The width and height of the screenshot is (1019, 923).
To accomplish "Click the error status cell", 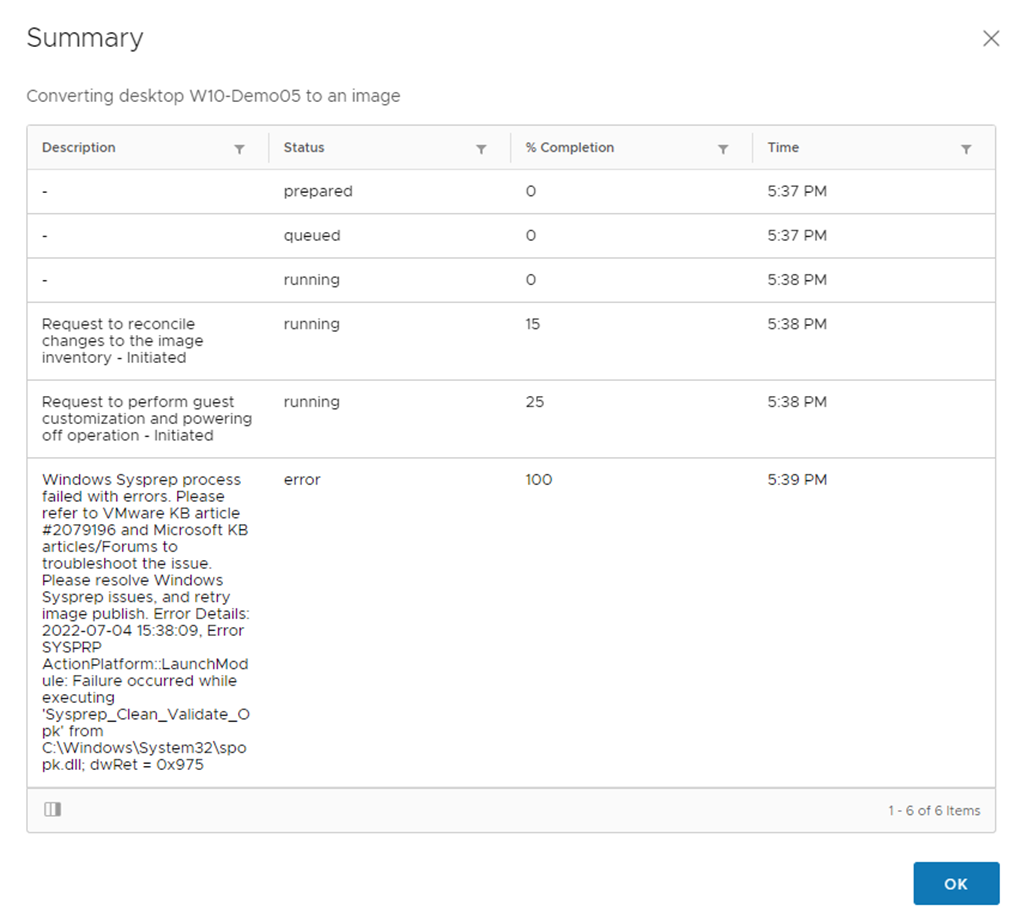I will coord(302,480).
